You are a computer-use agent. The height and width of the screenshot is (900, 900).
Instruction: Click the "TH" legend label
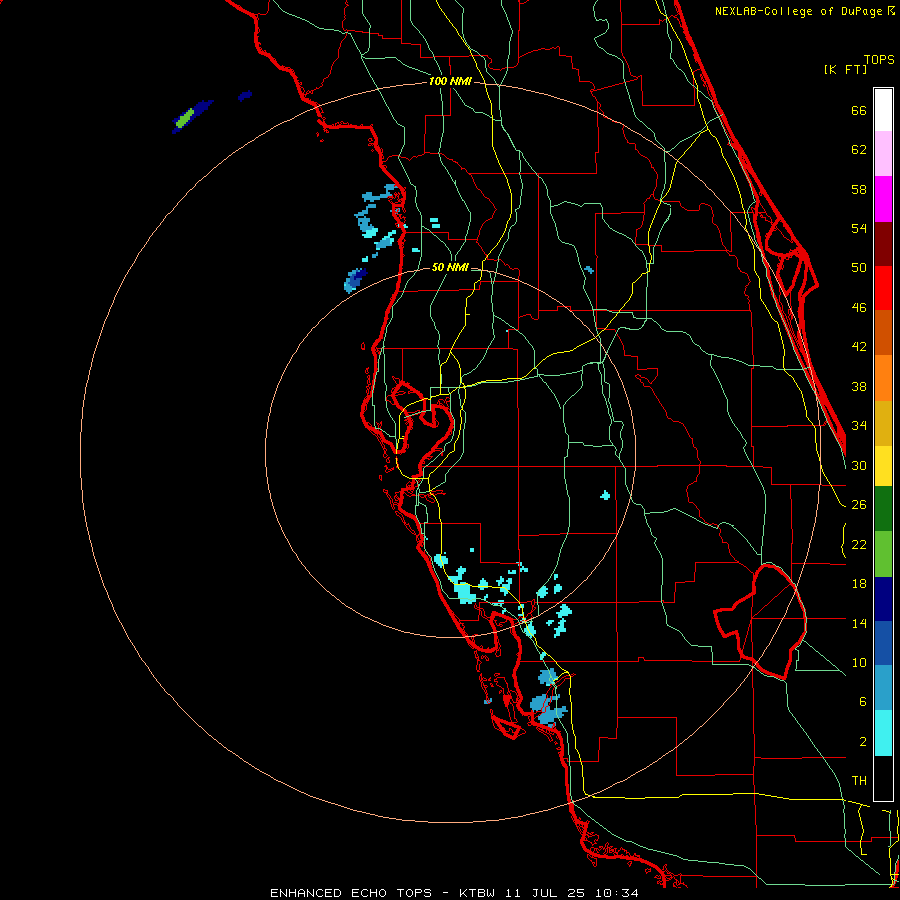(x=859, y=781)
